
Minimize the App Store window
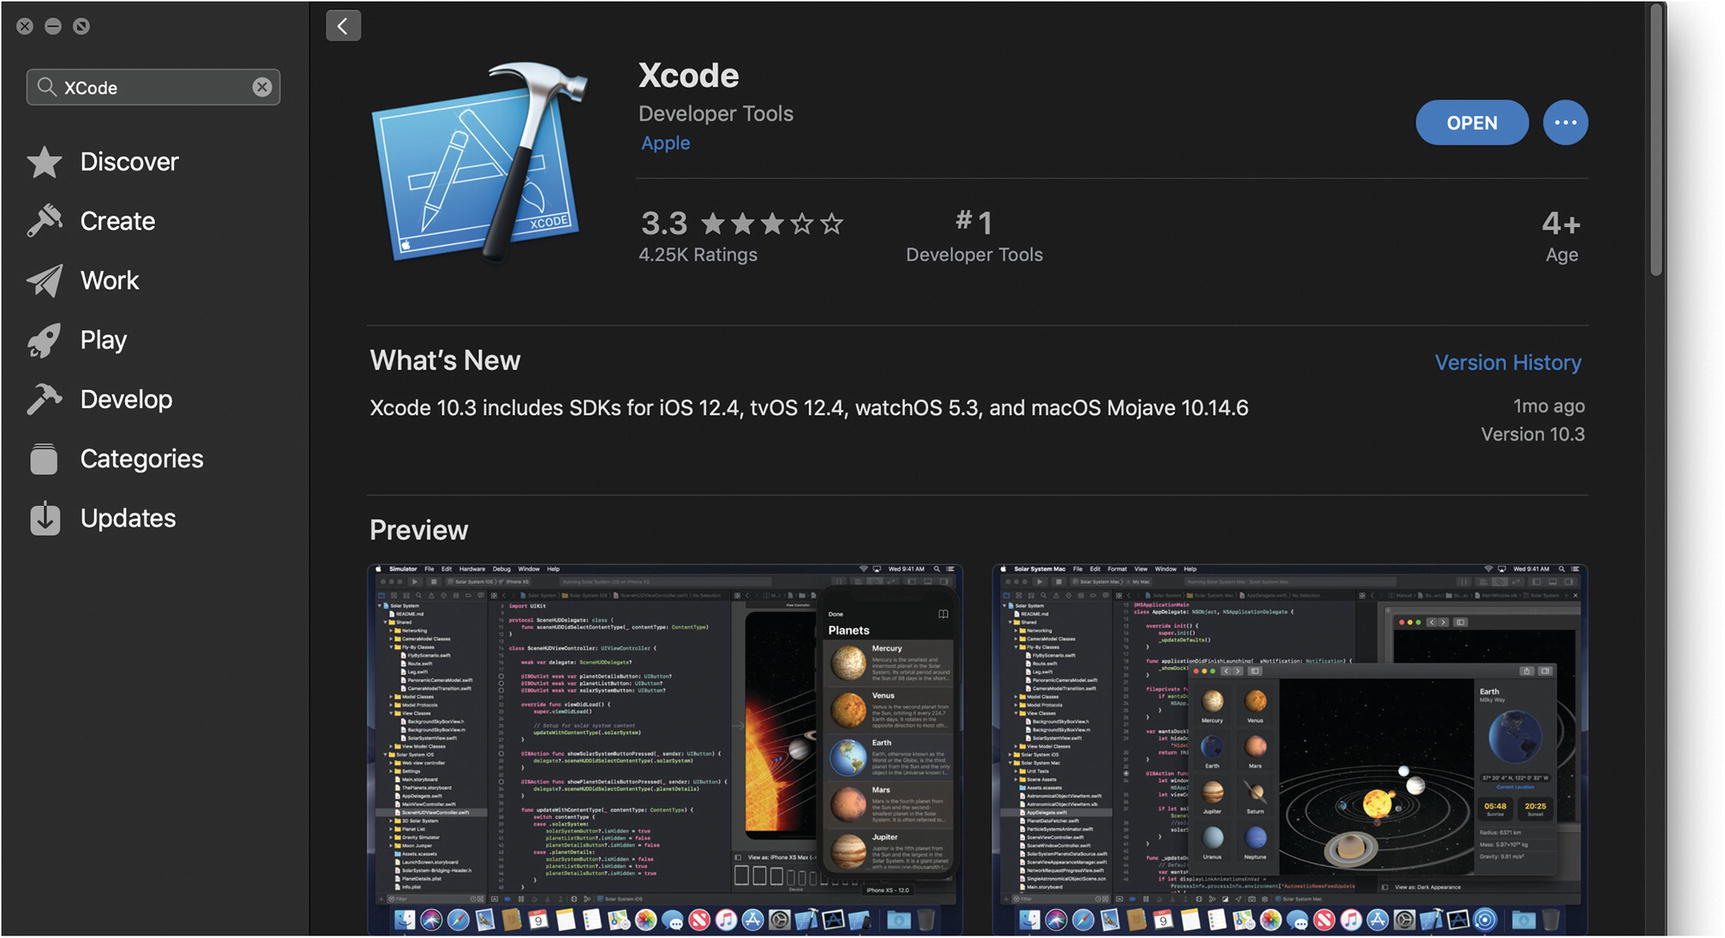[53, 26]
